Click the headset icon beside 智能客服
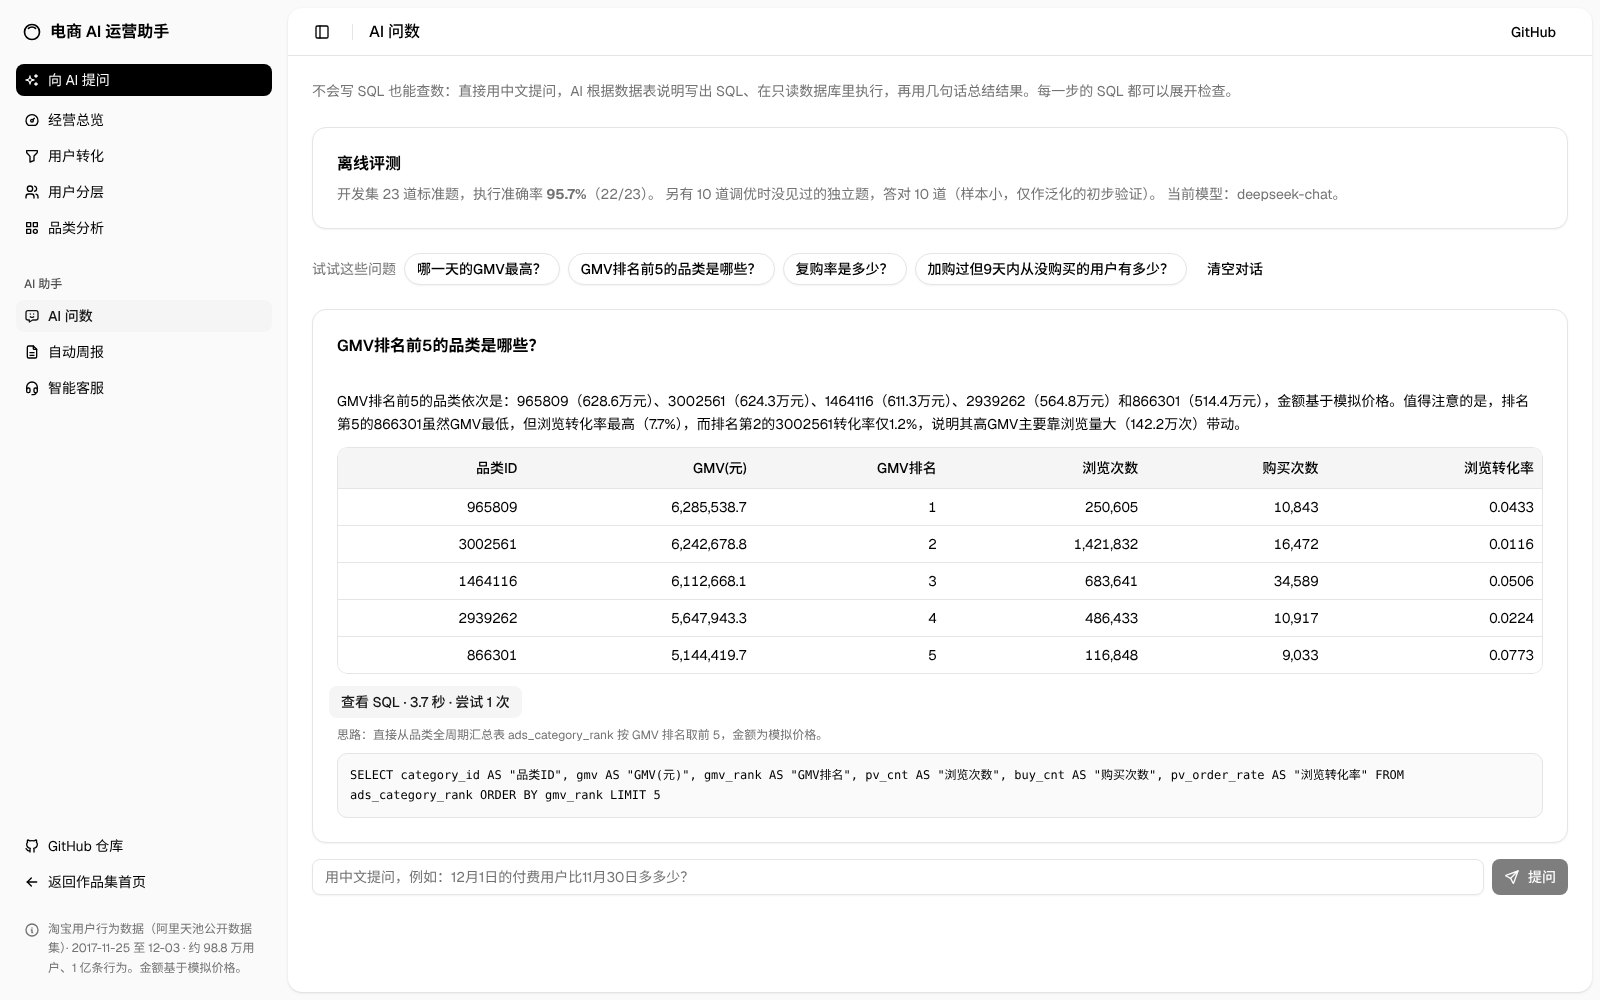Screen dimensions: 1600x1000 (32, 388)
